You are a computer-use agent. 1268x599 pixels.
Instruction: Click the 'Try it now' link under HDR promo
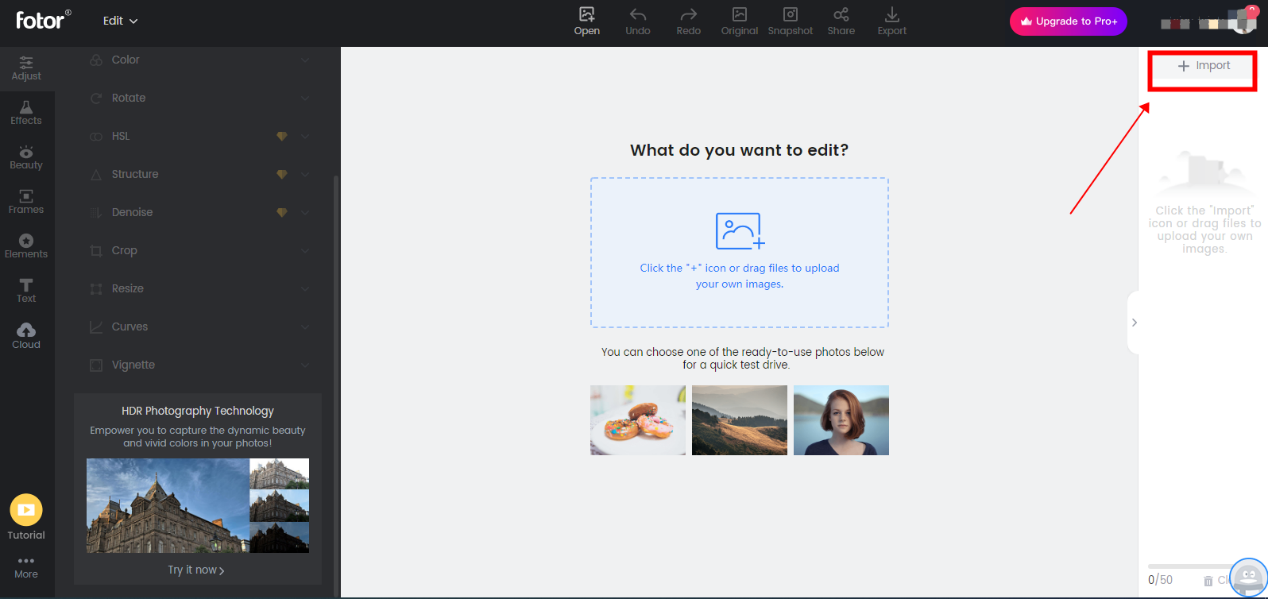[196, 569]
